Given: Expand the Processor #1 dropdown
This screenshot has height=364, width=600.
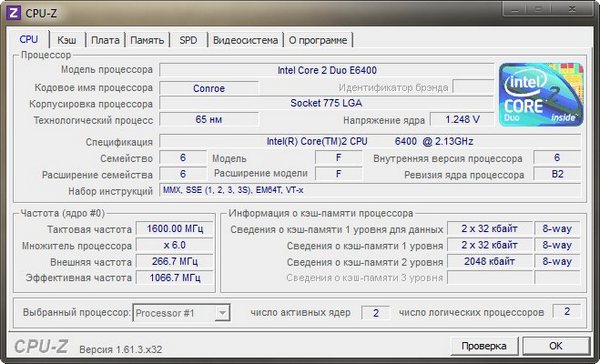Looking at the screenshot, I should 222,313.
